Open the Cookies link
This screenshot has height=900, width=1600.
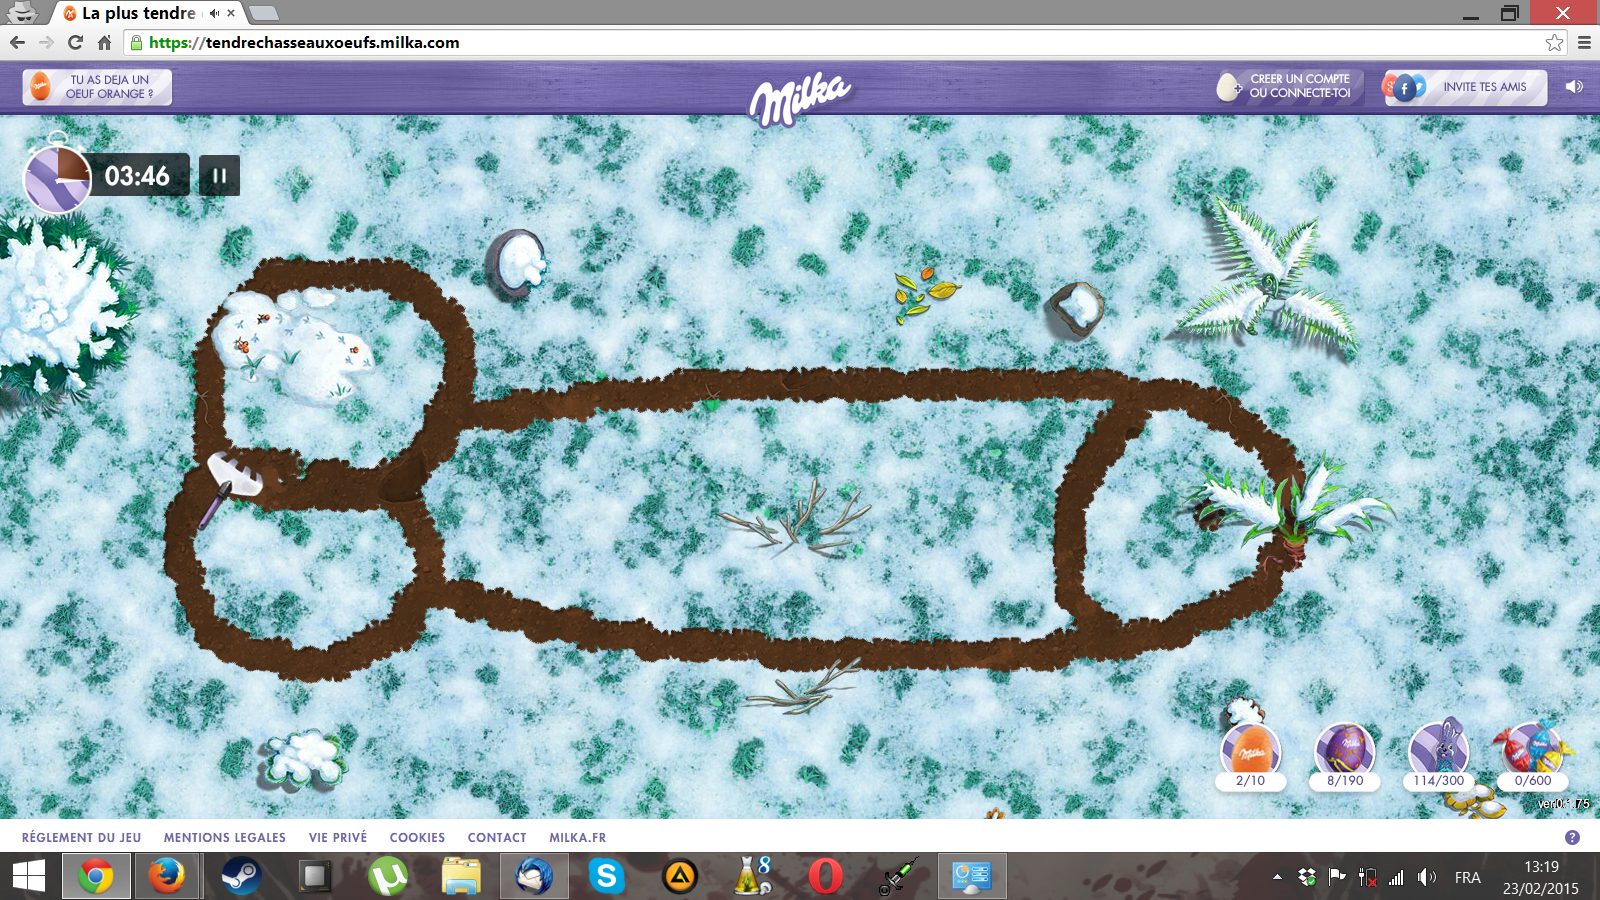coord(417,838)
